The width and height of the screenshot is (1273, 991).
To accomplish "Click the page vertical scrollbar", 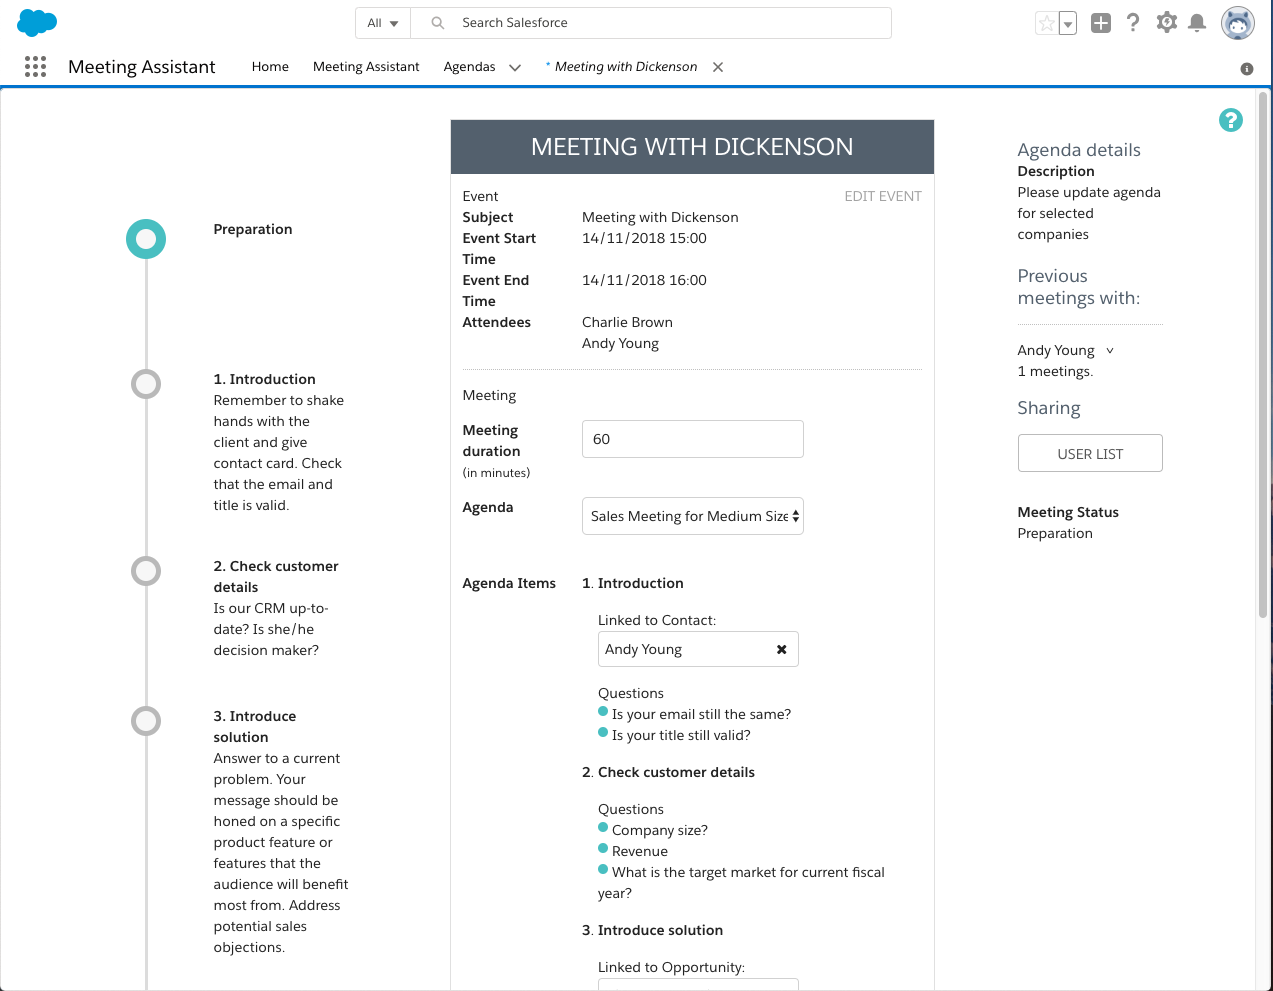I will [1263, 355].
